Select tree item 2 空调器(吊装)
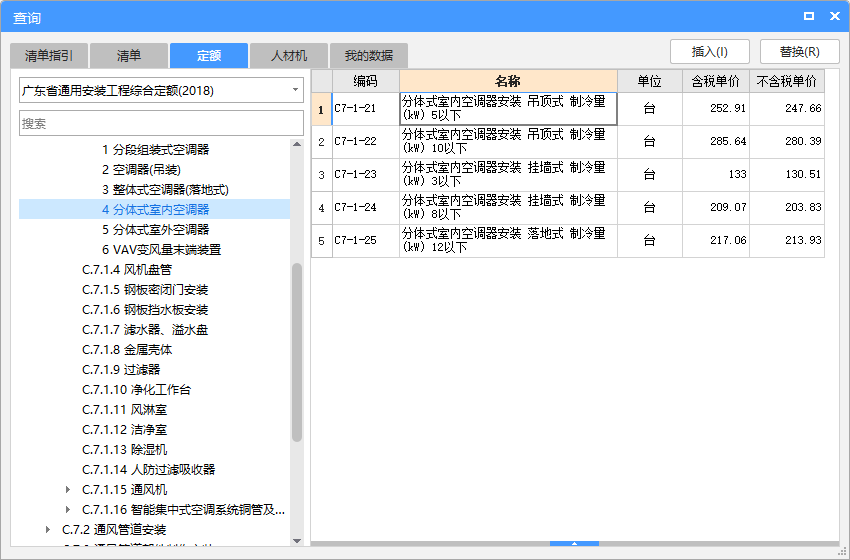850x560 pixels. (x=141, y=170)
